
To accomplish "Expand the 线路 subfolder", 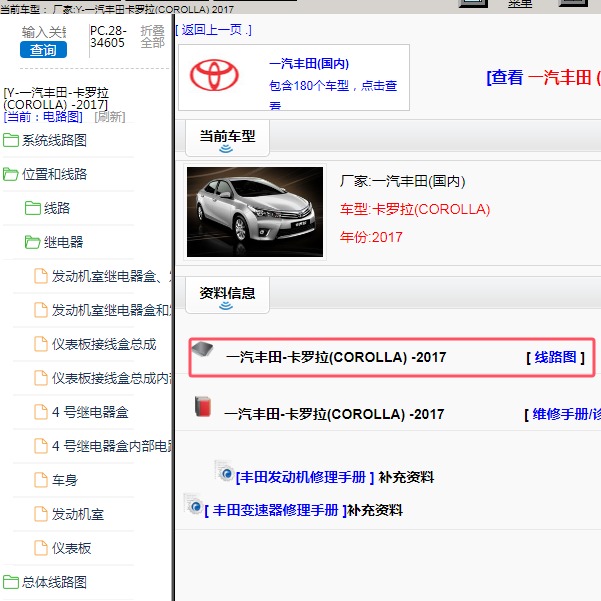I will [57, 208].
